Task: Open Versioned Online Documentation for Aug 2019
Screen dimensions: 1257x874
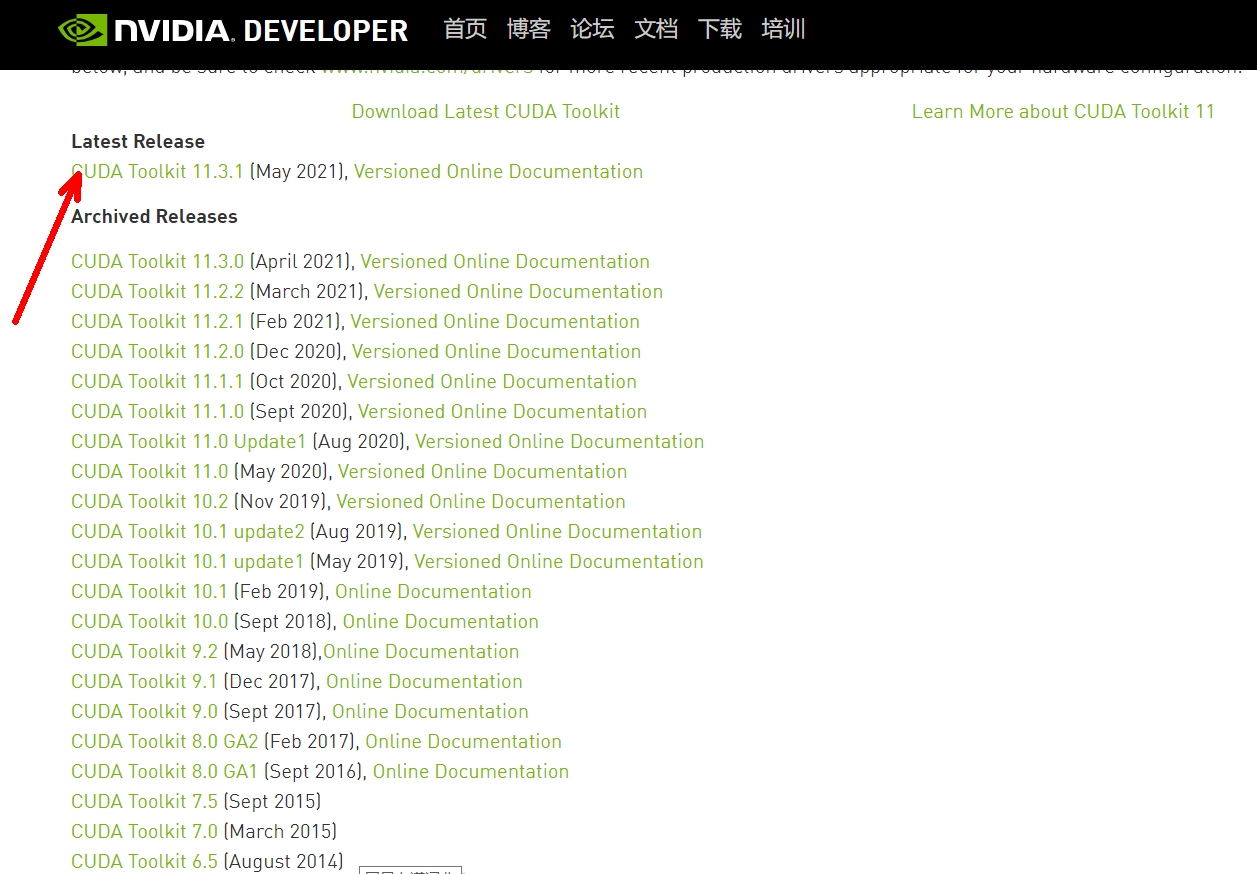Action: 557,531
